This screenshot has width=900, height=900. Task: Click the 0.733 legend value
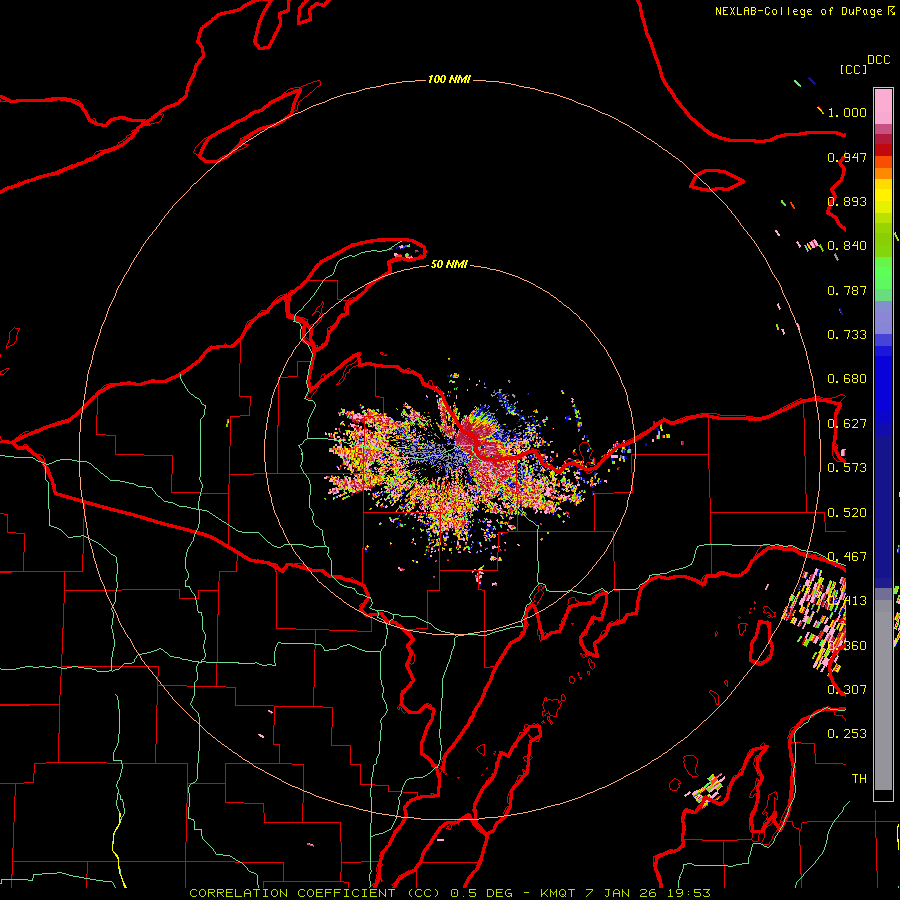847,335
